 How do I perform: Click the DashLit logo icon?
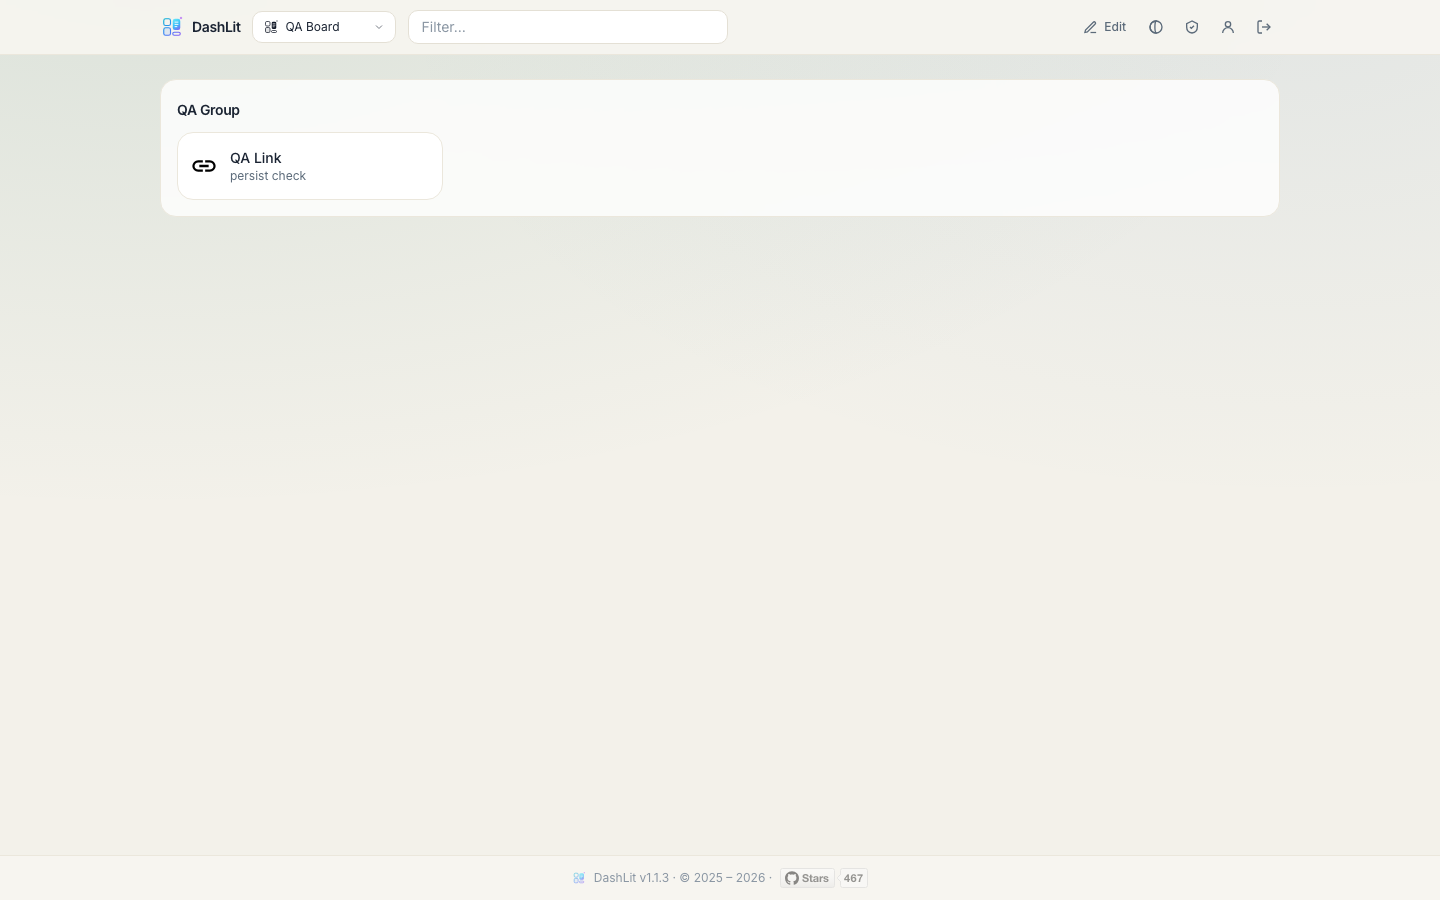point(172,27)
